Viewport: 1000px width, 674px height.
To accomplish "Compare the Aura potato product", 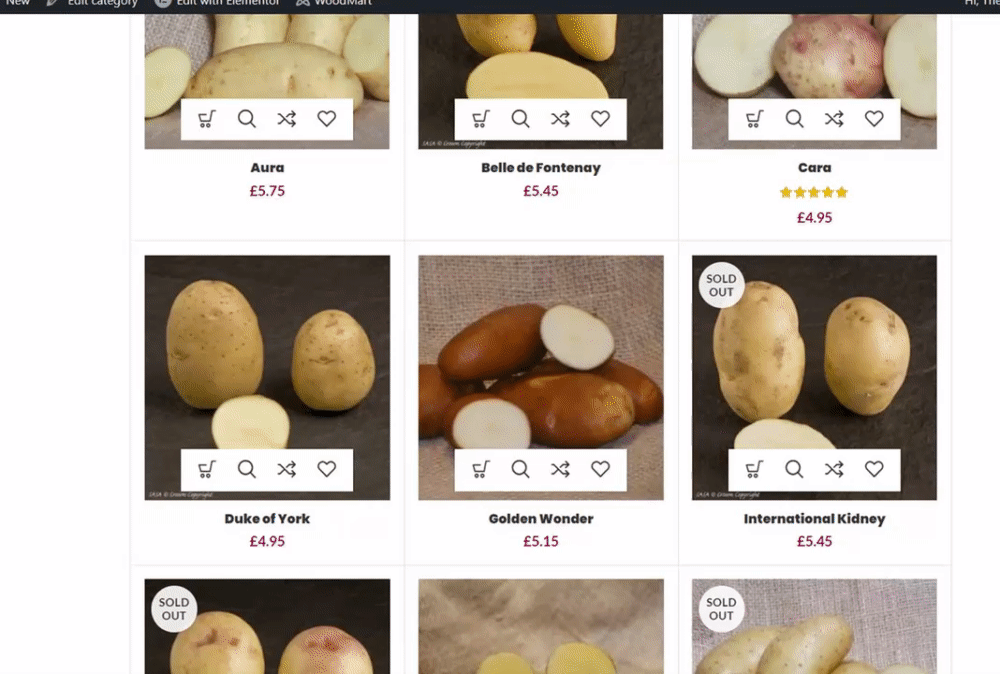I will (287, 119).
